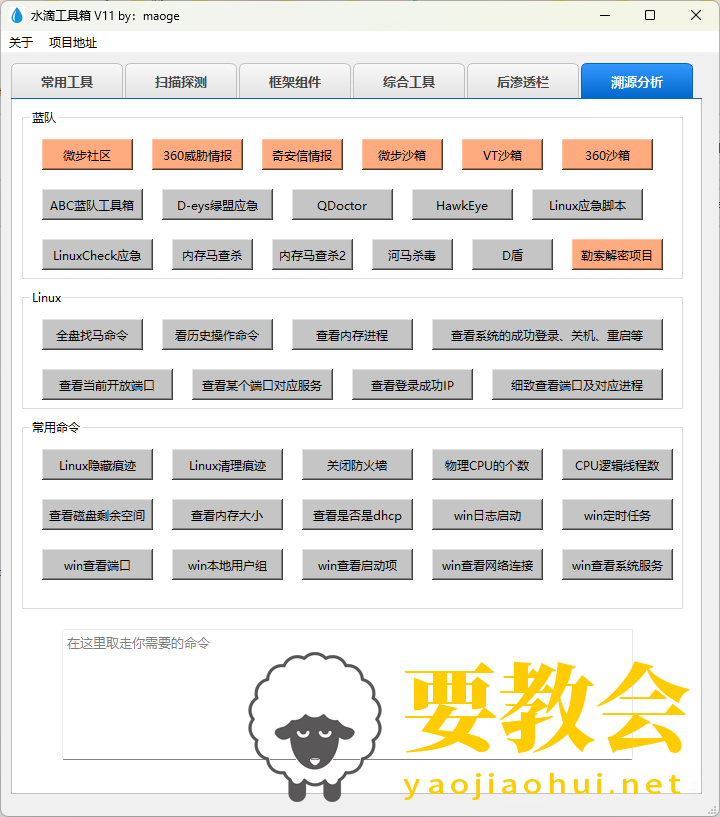The image size is (720, 817).
Task: Click CPU逻辑线程数 button
Action: pyautogui.click(x=617, y=465)
